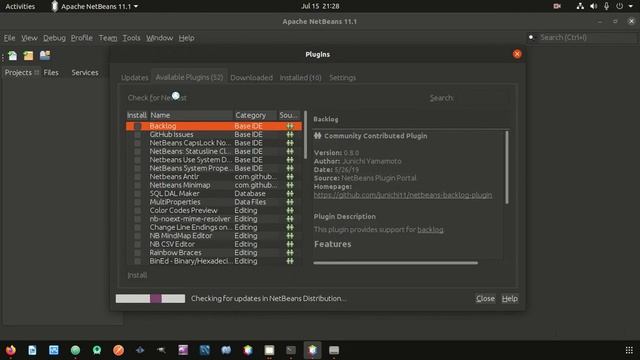This screenshot has height=360, width=640.
Task: Open the Debug menu
Action: coord(54,38)
